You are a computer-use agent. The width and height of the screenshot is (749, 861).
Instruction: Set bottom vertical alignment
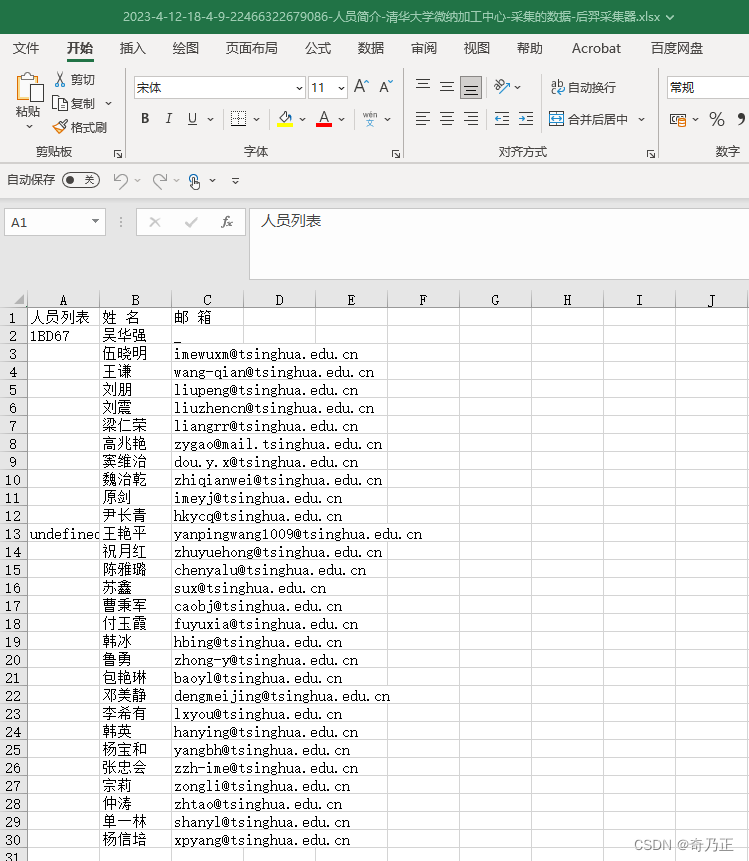pyautogui.click(x=471, y=88)
